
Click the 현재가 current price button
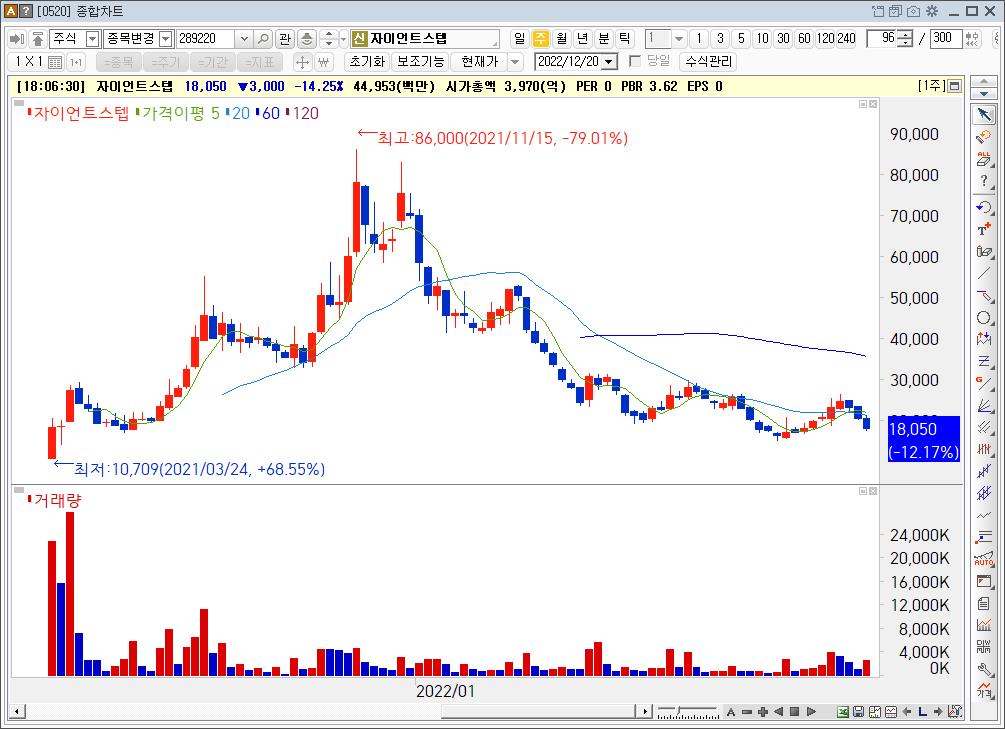(x=479, y=62)
